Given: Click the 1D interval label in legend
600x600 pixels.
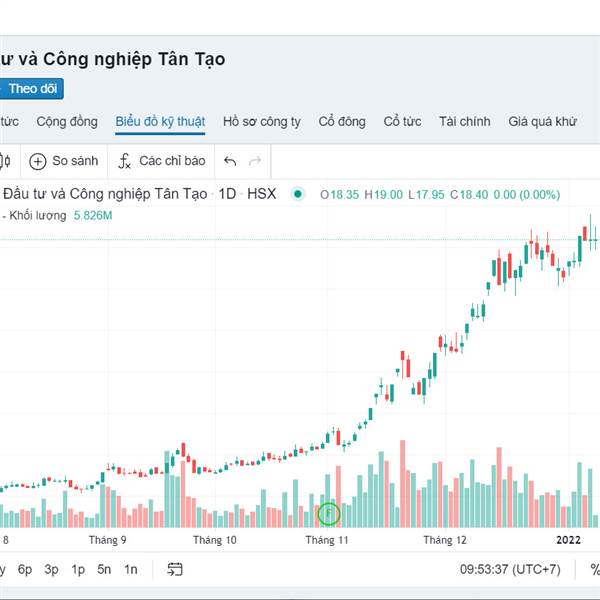Looking at the screenshot, I should click(227, 194).
